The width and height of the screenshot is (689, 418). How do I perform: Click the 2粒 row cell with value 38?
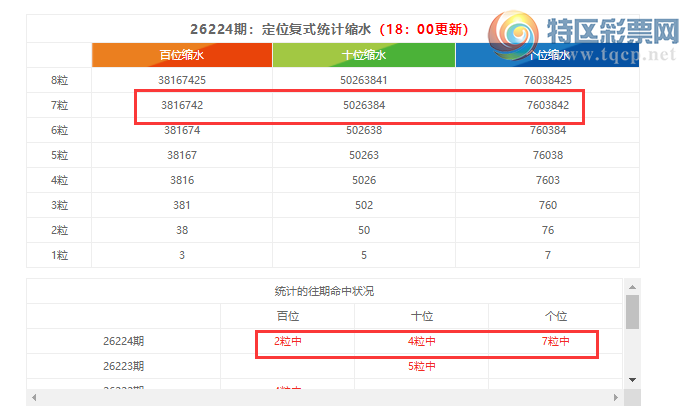coord(182,230)
